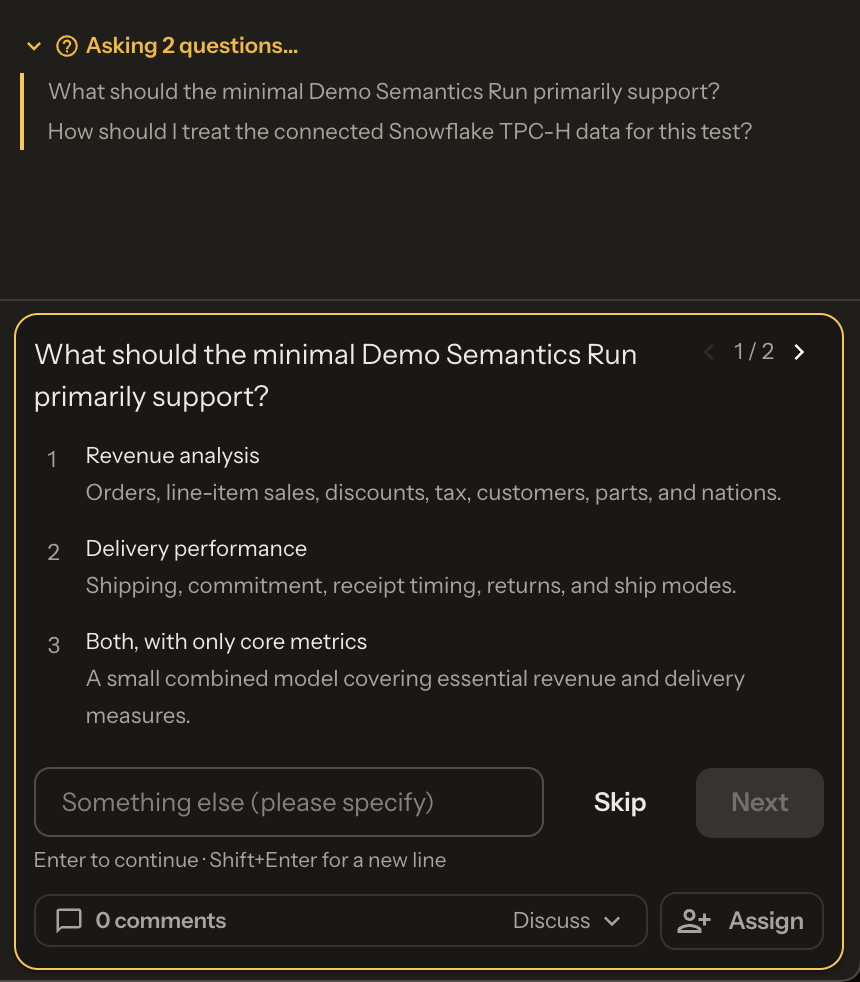Select the 'How should I treat the connected Snowflake' line
The width and height of the screenshot is (860, 982).
pos(400,132)
